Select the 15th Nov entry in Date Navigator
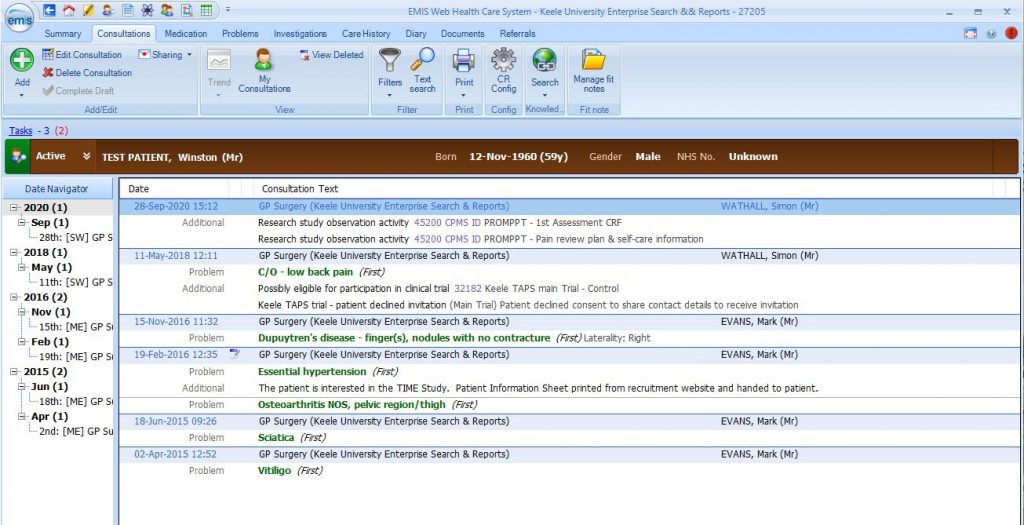Image resolution: width=1024 pixels, height=525 pixels. (x=76, y=326)
